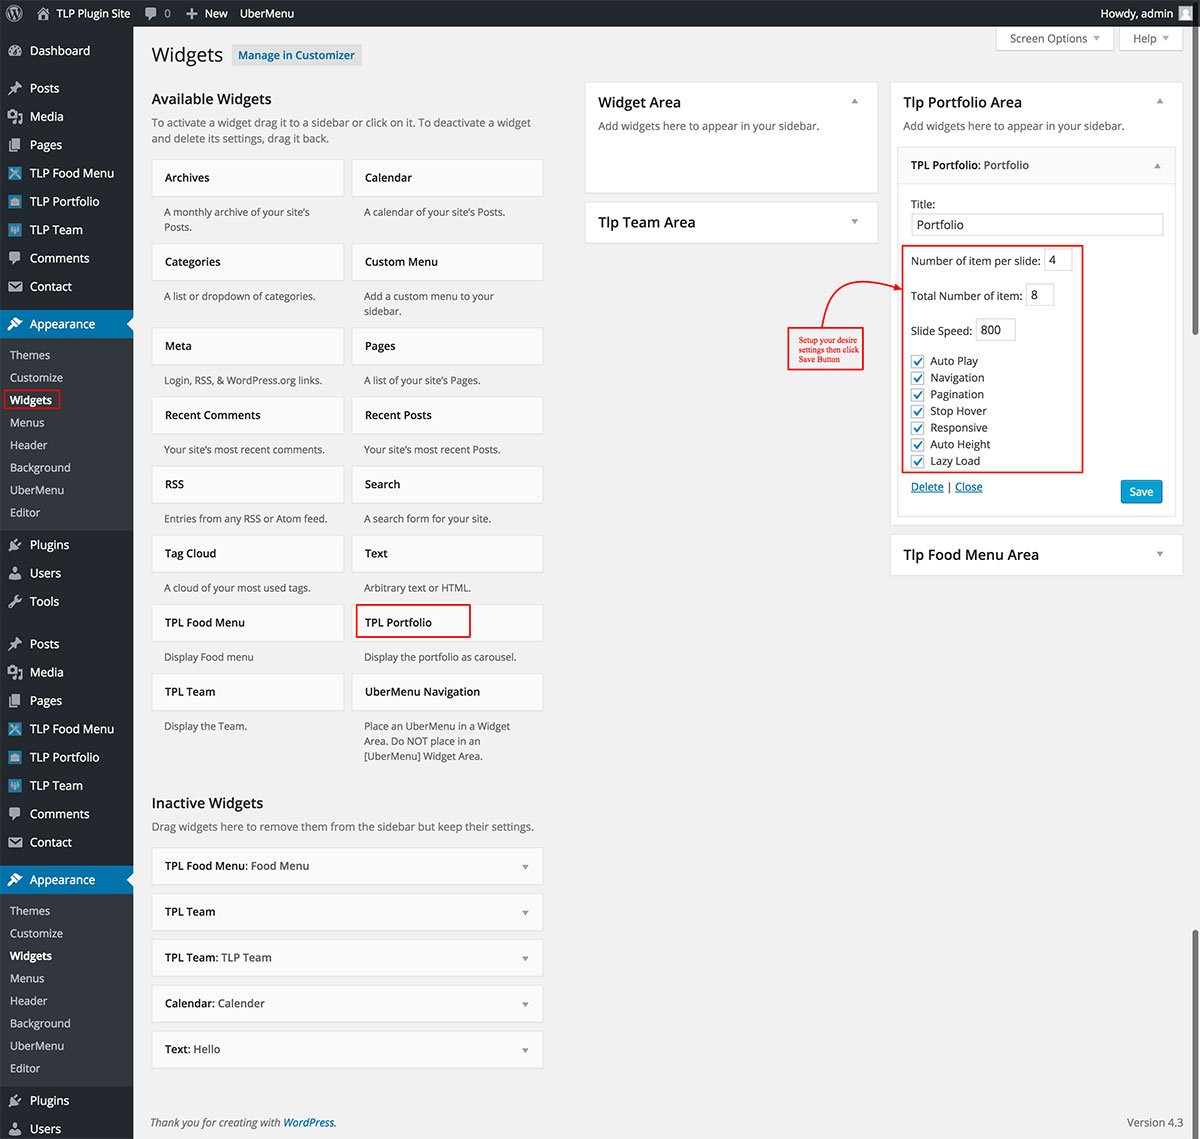The height and width of the screenshot is (1139, 1200).
Task: Click the Dashboard gauge icon in sidebar
Action: pyautogui.click(x=15, y=51)
